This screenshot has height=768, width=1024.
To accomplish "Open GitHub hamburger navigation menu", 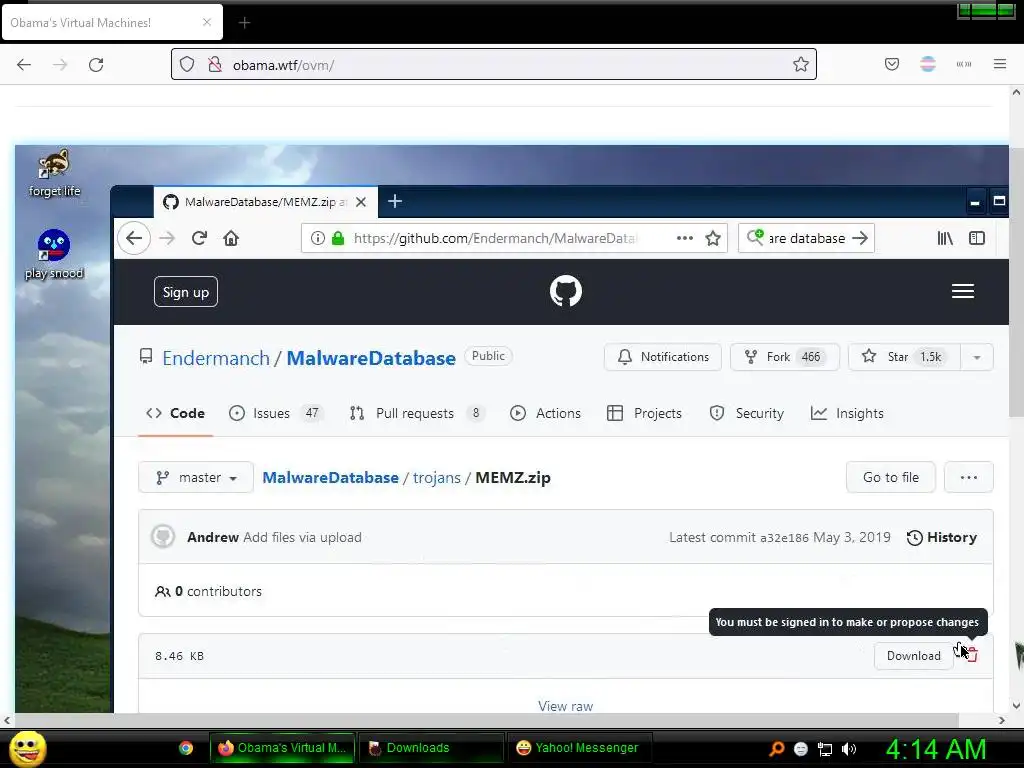I will point(963,291).
